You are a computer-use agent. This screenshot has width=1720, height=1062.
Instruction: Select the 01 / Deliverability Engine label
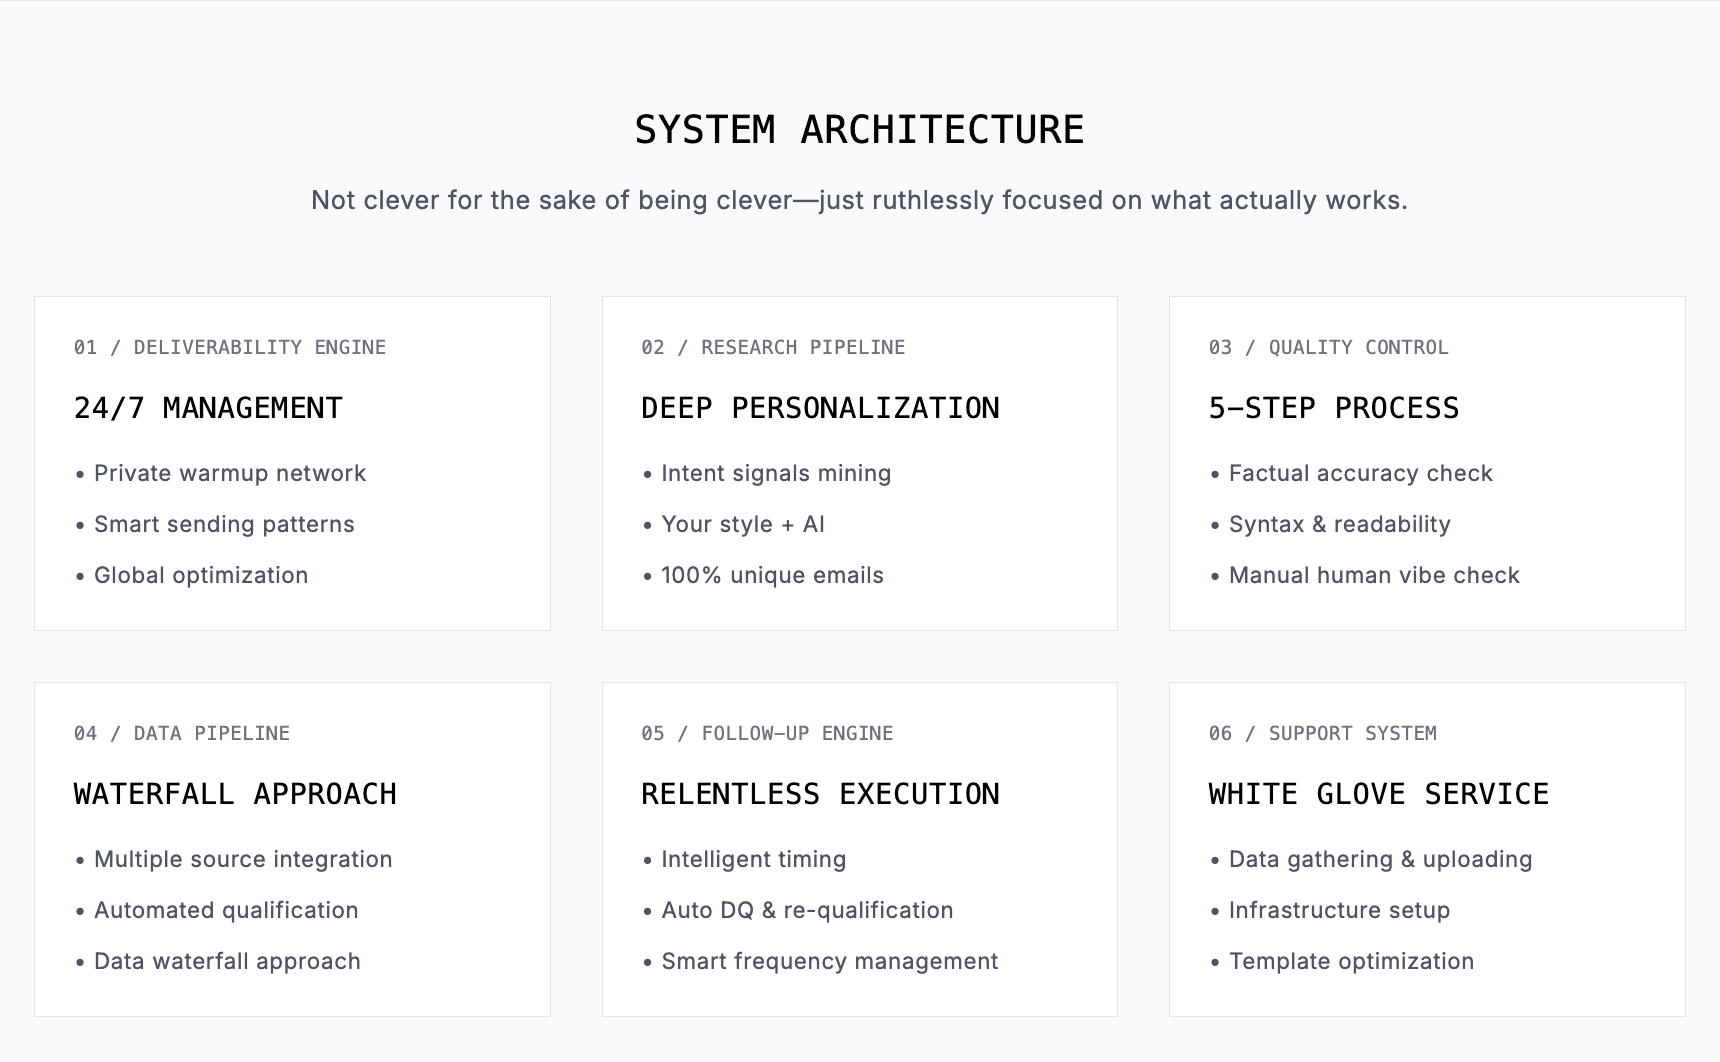click(229, 347)
